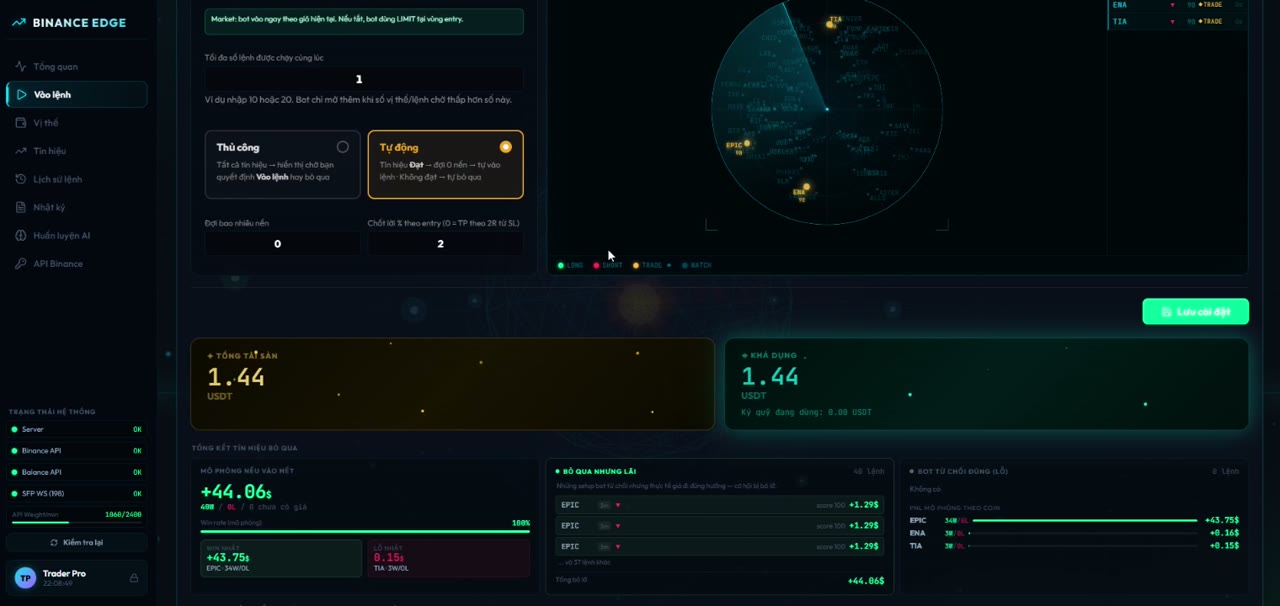
Task: Click the Lời nhất +43.75$ card
Action: click(x=281, y=558)
